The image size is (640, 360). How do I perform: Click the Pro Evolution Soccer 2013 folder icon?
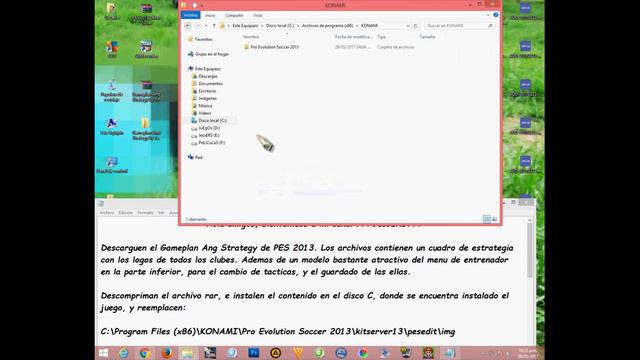click(246, 47)
